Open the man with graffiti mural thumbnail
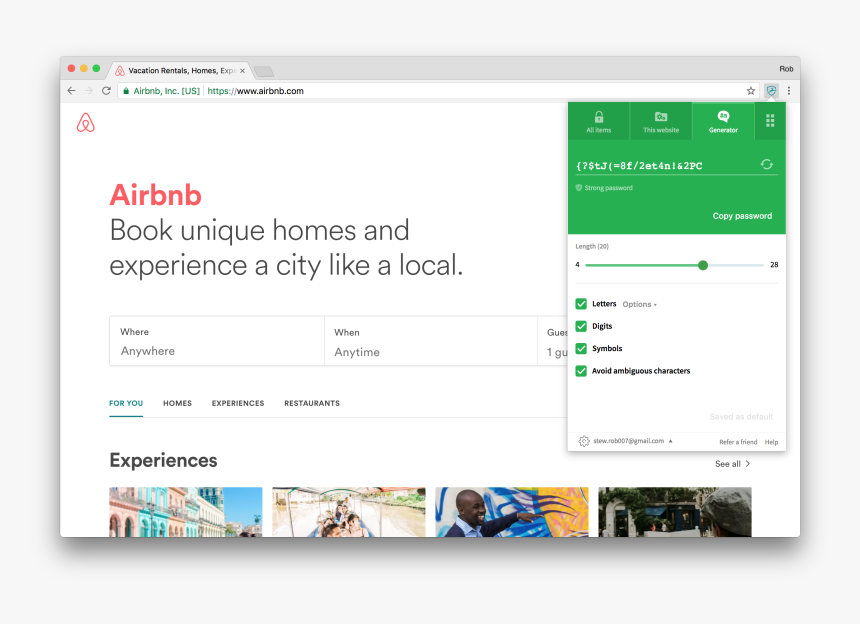 coord(512,512)
